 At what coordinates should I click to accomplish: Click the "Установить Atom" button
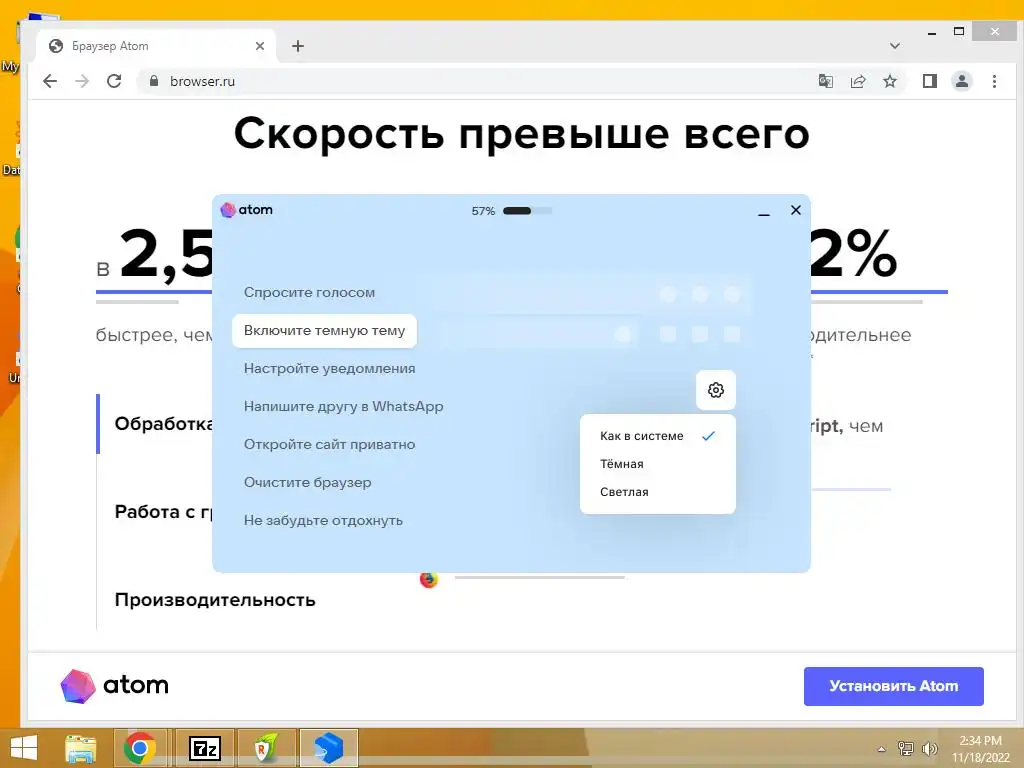pyautogui.click(x=893, y=686)
